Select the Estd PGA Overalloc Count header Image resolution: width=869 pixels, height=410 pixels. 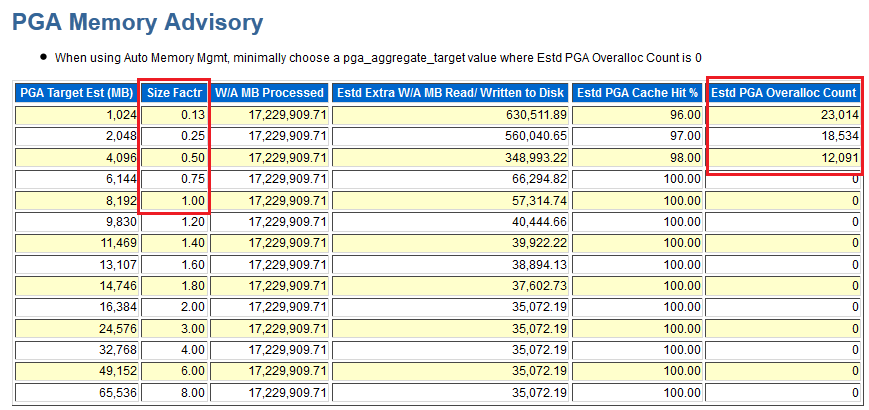point(784,93)
